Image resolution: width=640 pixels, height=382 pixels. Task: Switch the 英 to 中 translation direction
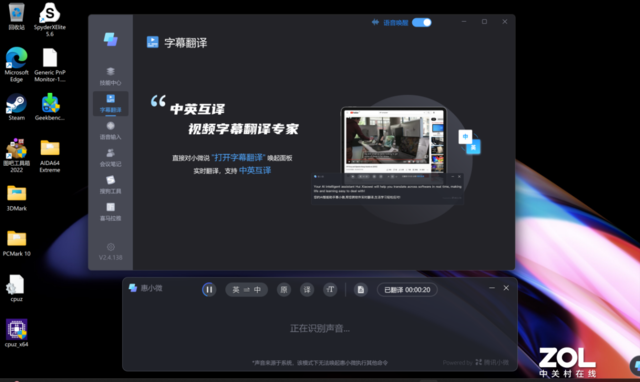(247, 290)
